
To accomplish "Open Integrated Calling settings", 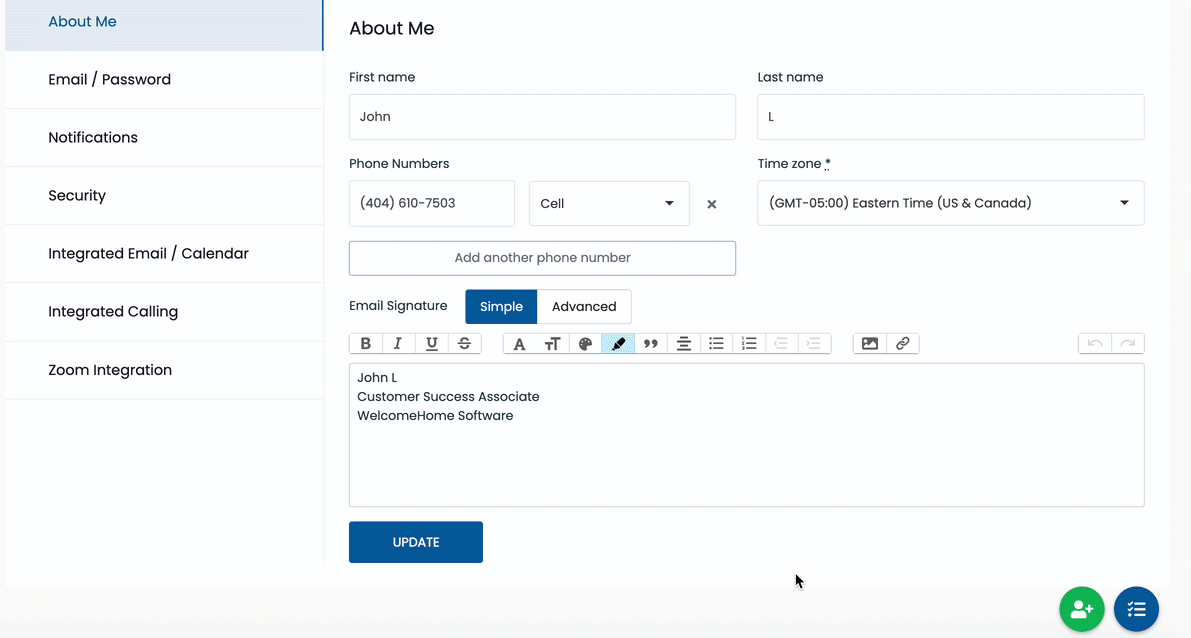I will [164, 311].
